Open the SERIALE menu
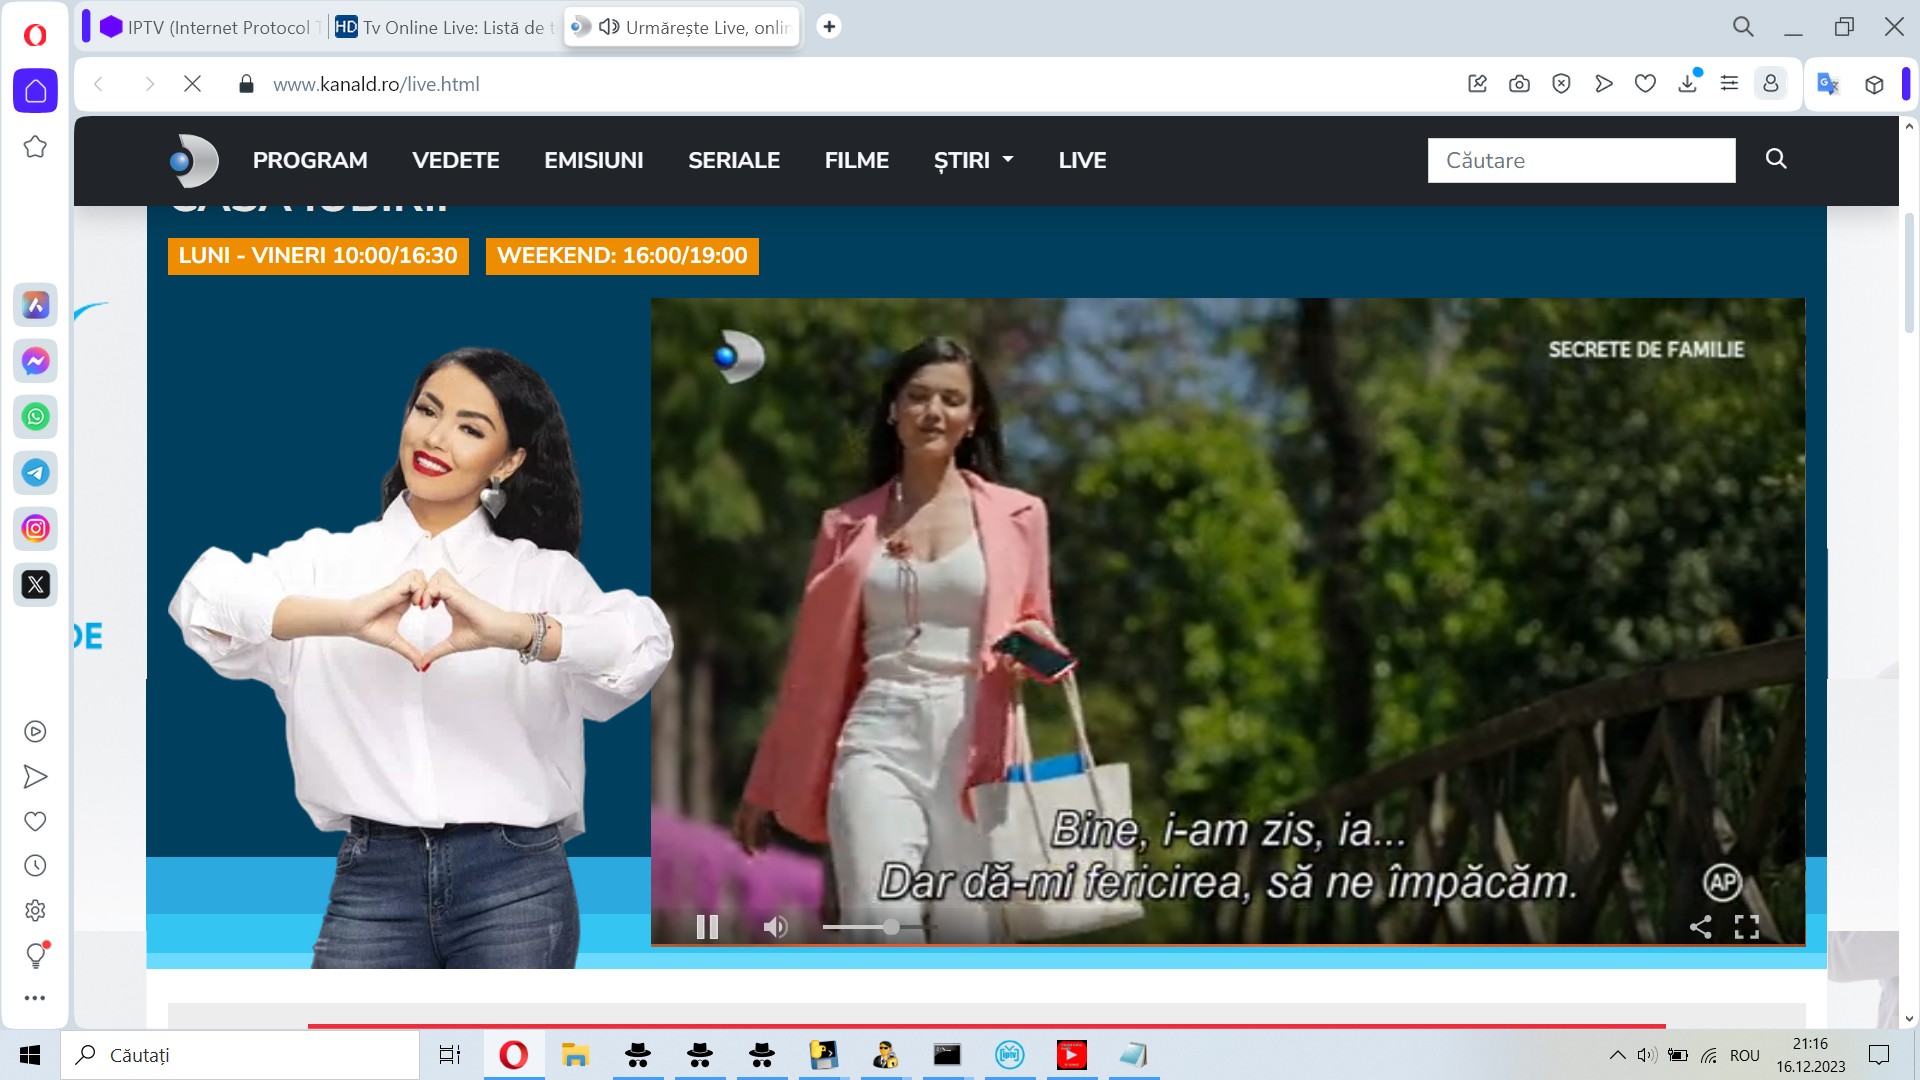Viewport: 1920px width, 1080px height. click(734, 160)
